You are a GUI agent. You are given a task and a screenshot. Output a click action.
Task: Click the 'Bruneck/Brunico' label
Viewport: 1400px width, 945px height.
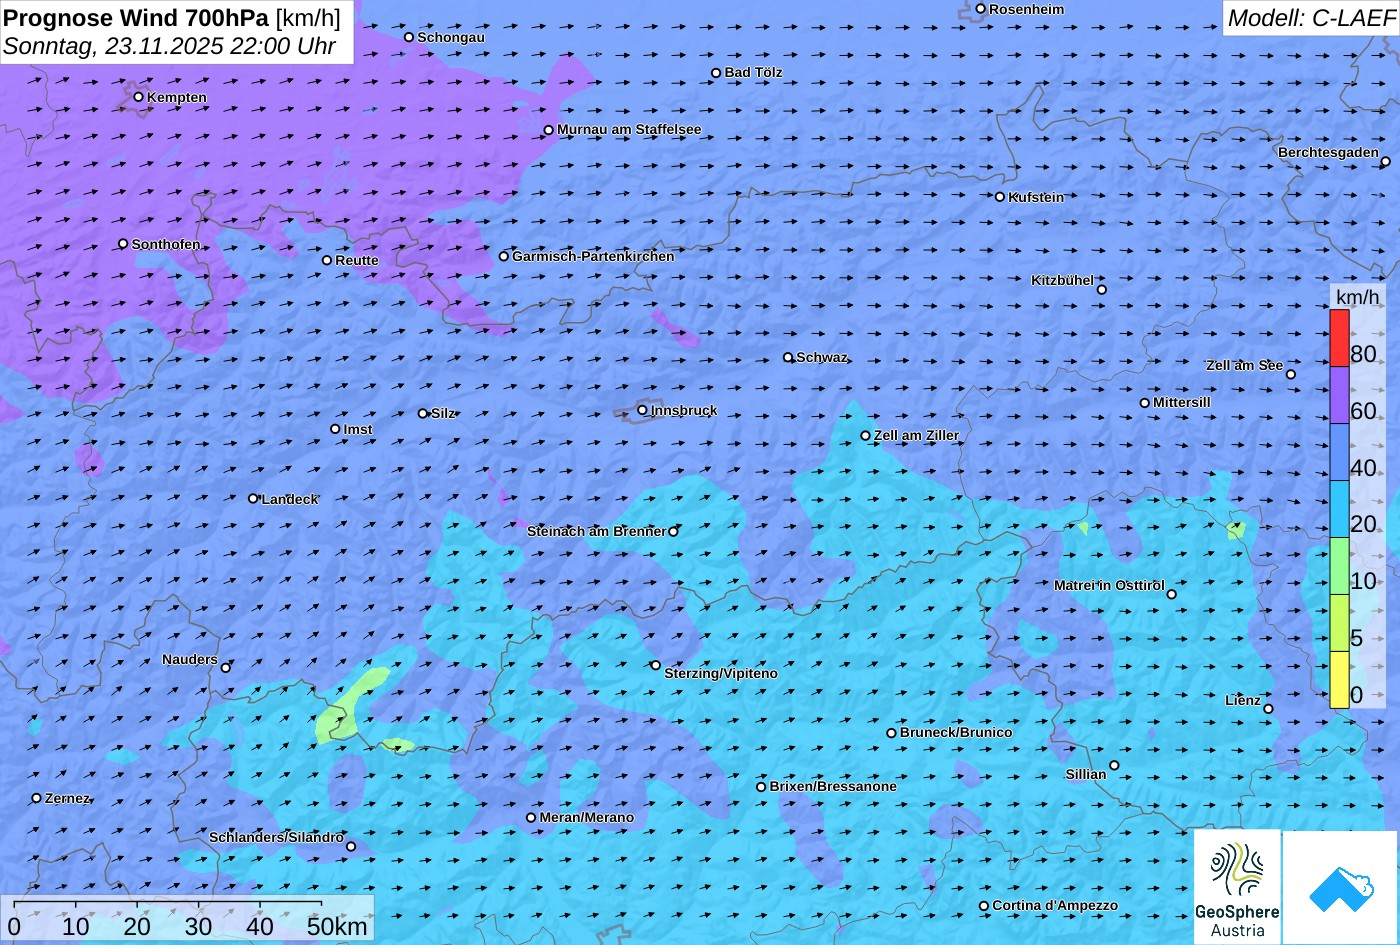click(956, 732)
